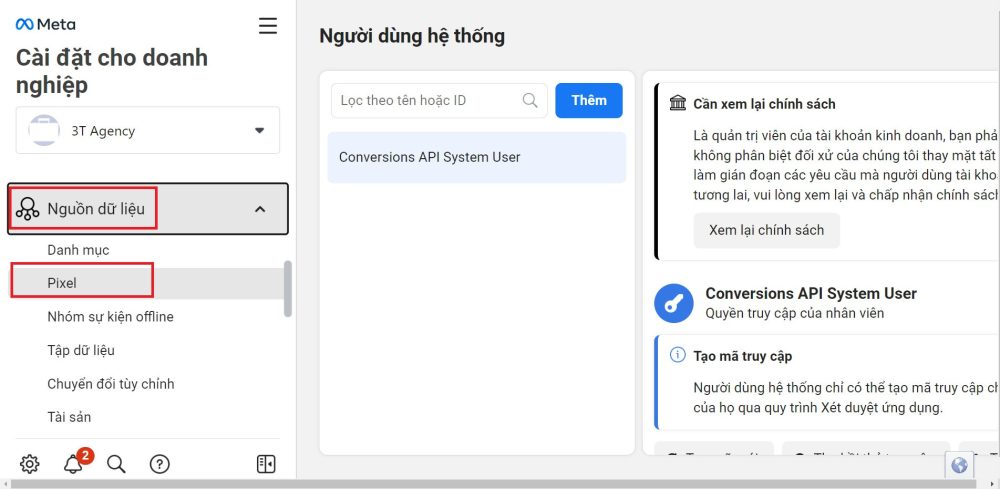The width and height of the screenshot is (1000, 489).
Task: Click the info icon beside Tạo mã truy cập
Action: coord(677,355)
